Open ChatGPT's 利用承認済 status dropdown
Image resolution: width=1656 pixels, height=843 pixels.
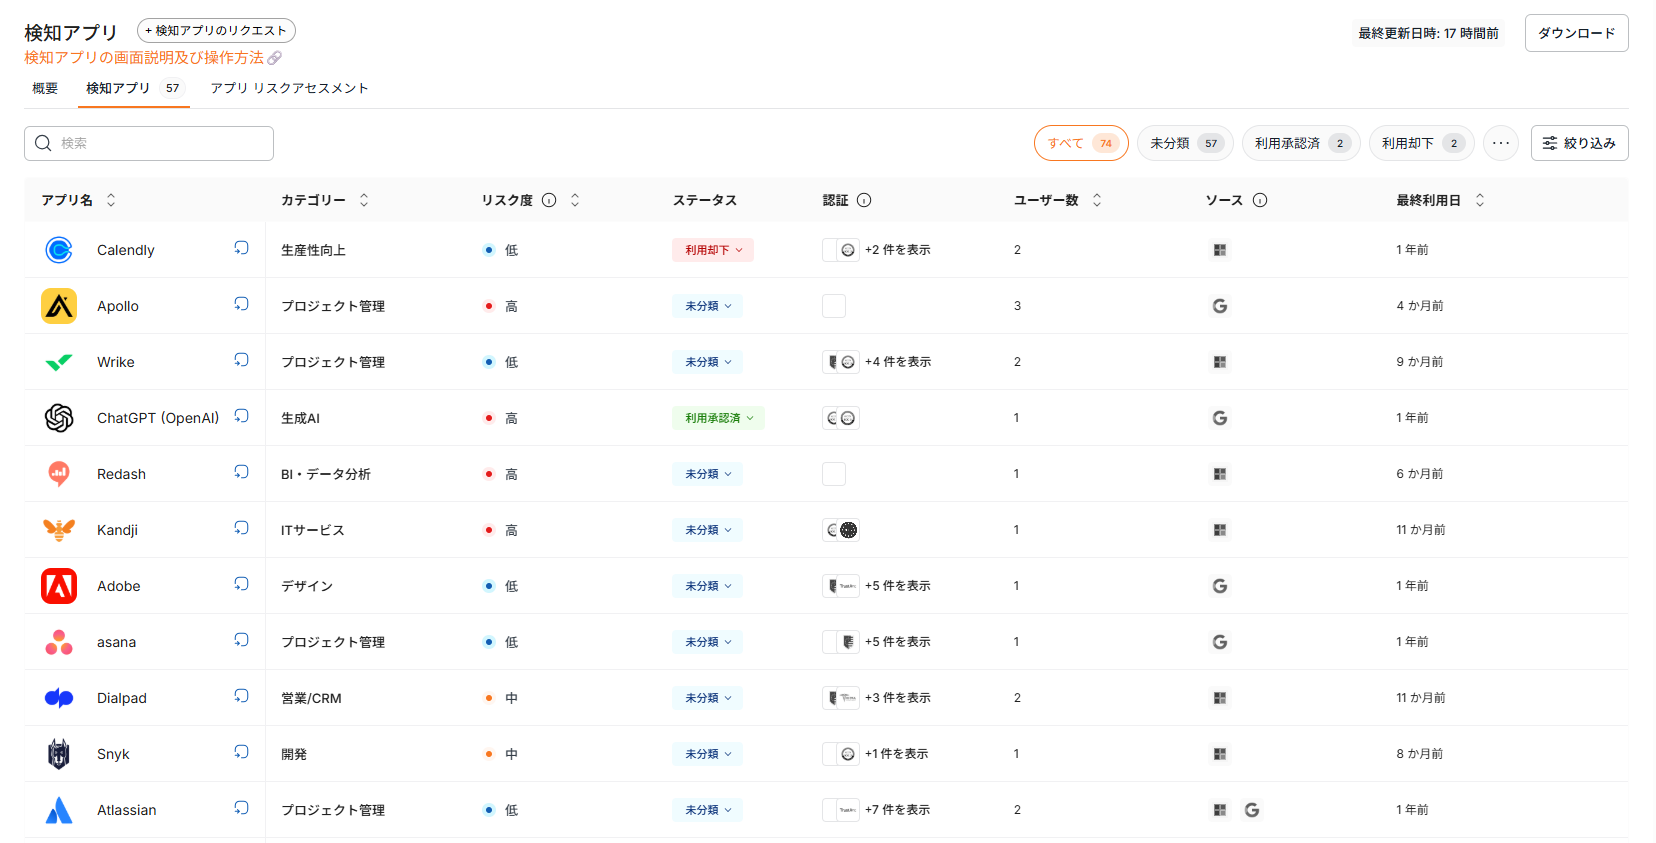[719, 418]
